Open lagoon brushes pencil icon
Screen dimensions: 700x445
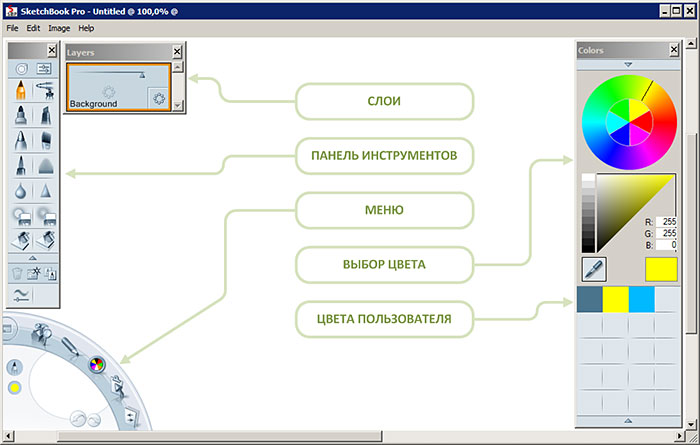click(x=70, y=346)
